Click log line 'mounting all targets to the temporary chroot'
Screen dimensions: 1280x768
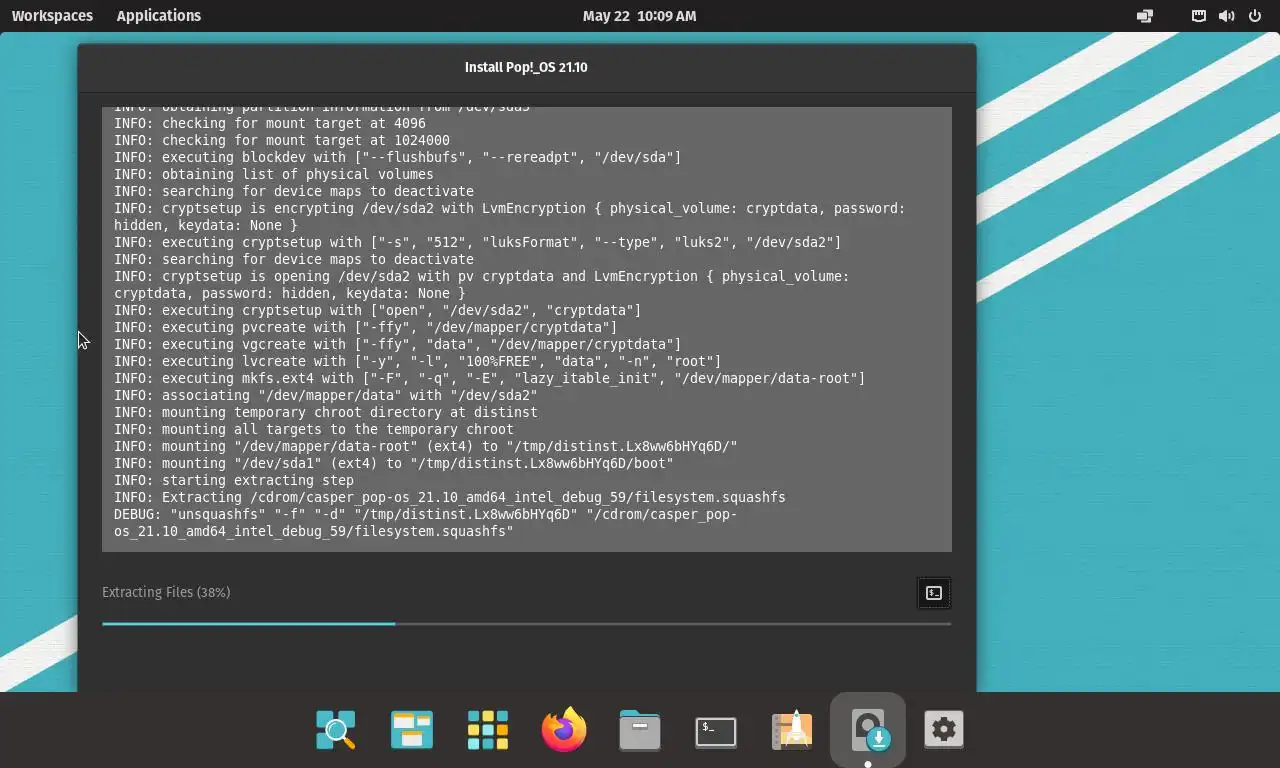point(314,429)
